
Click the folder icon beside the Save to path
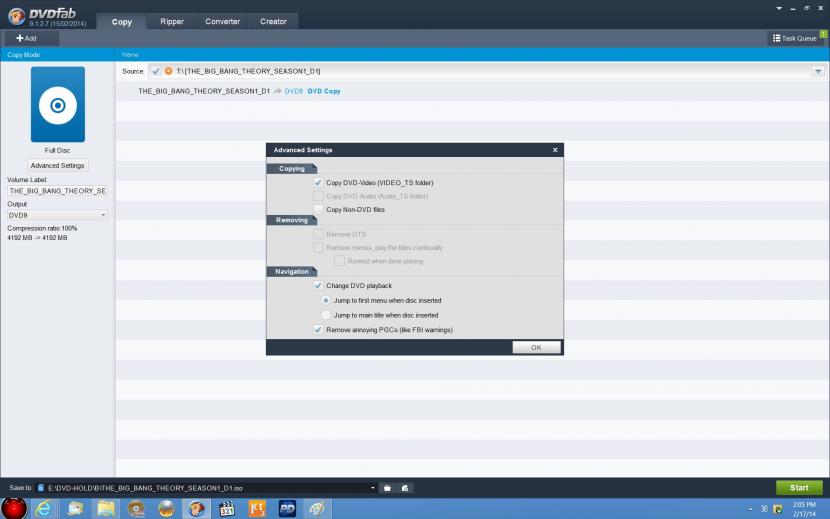387,488
